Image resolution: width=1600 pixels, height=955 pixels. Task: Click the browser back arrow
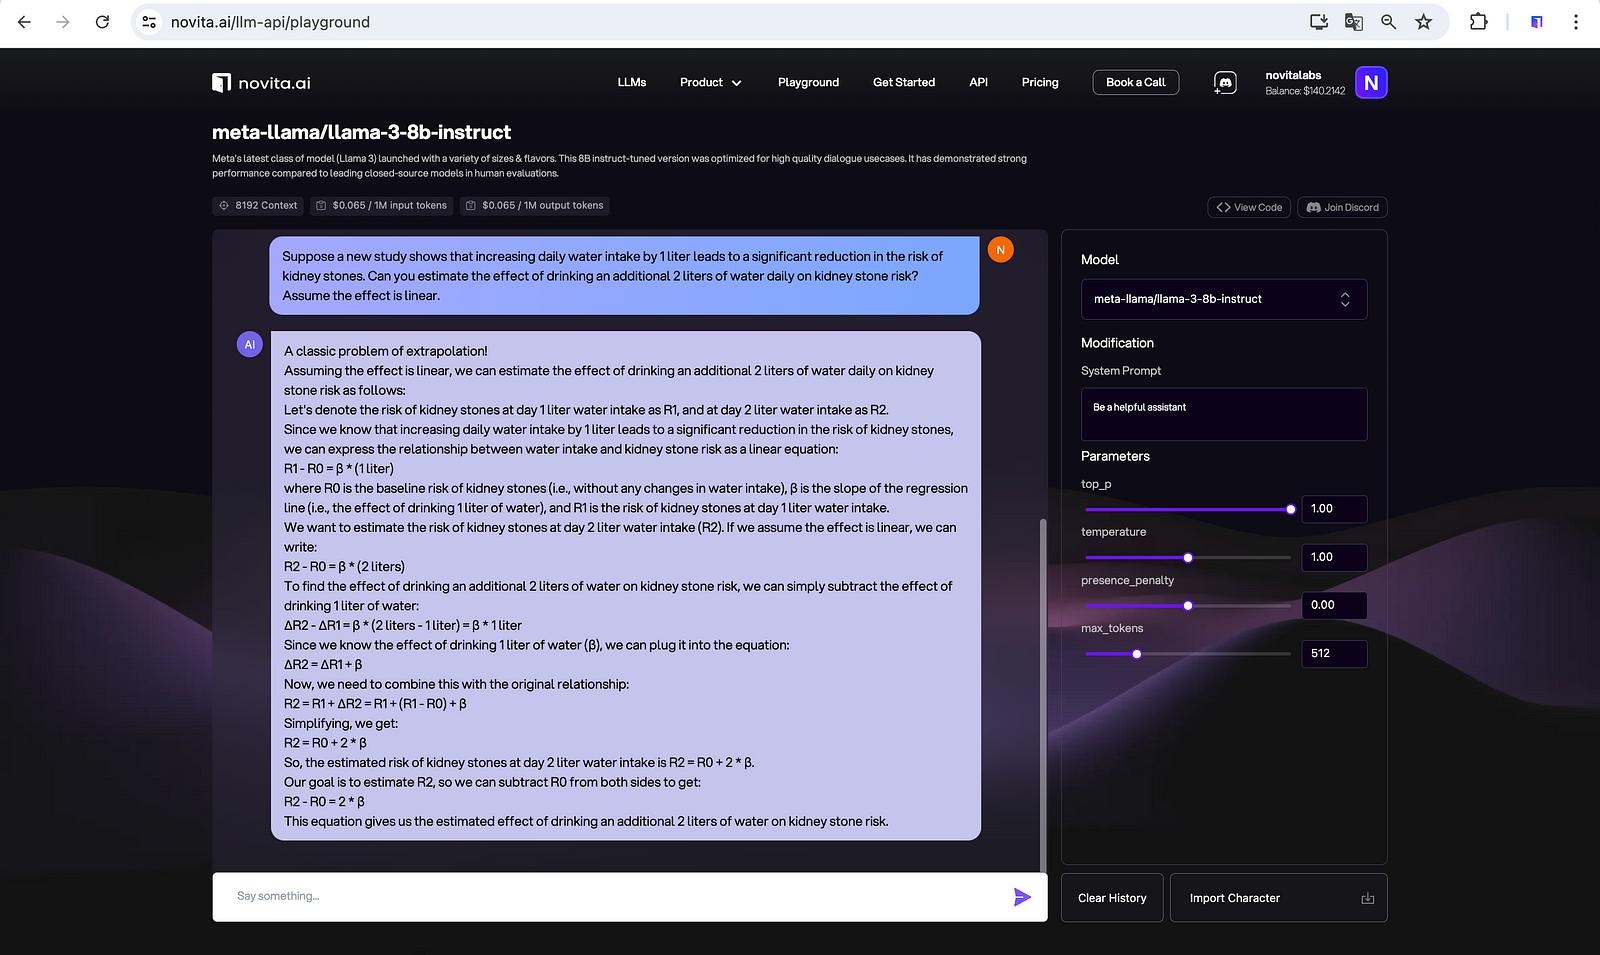24,22
